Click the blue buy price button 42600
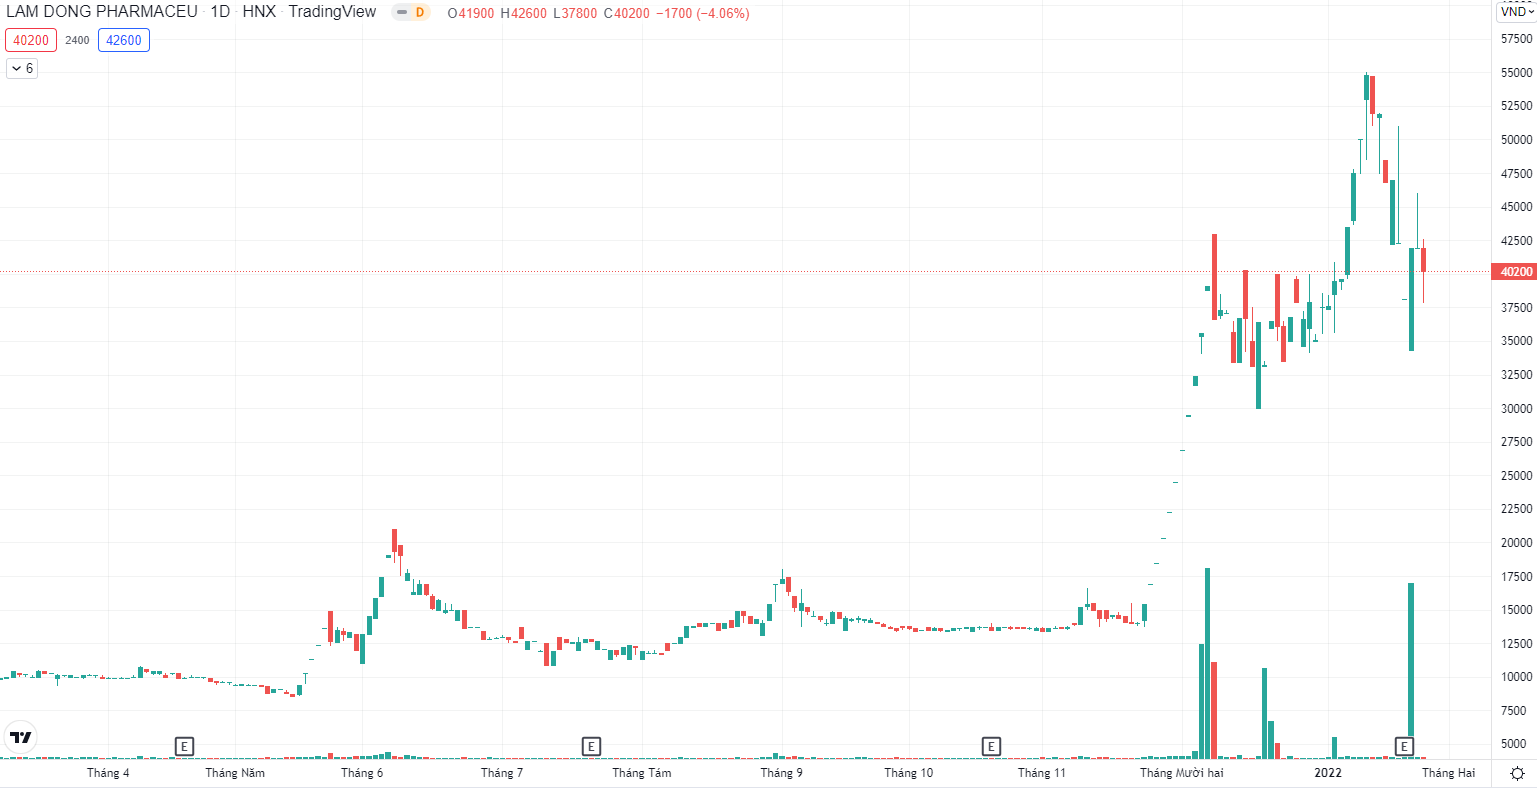The height and width of the screenshot is (789, 1537). (124, 40)
